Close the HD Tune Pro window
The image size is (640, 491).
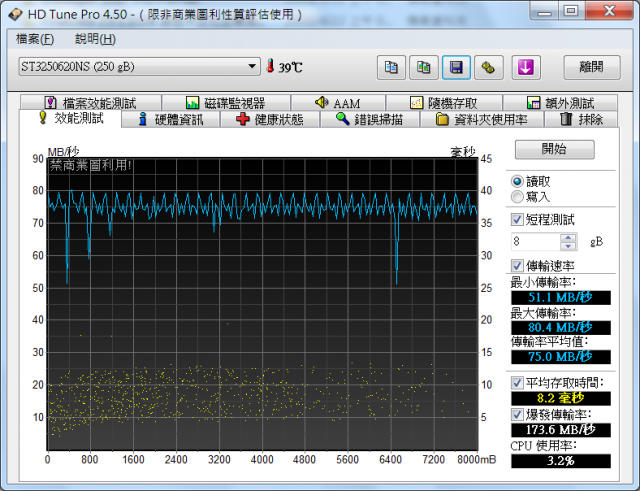[x=609, y=11]
